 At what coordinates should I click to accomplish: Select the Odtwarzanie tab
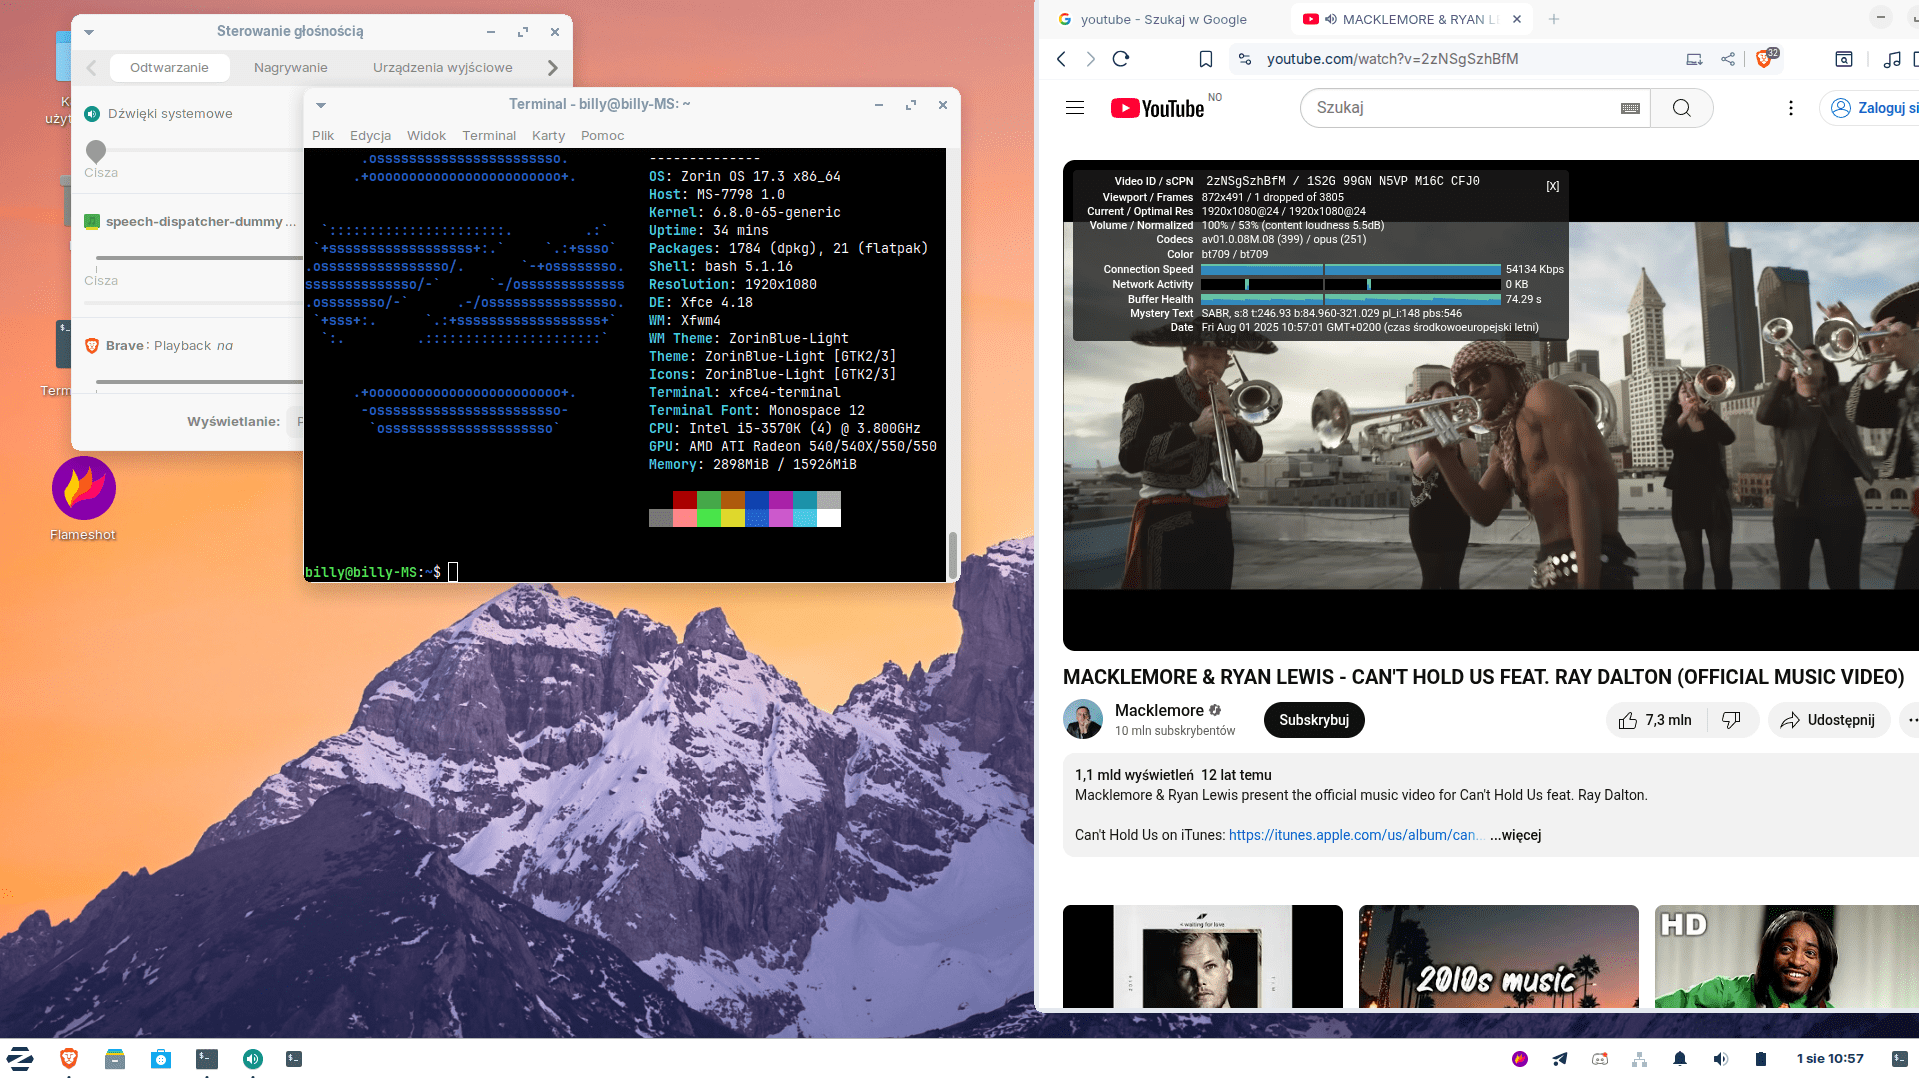point(169,68)
